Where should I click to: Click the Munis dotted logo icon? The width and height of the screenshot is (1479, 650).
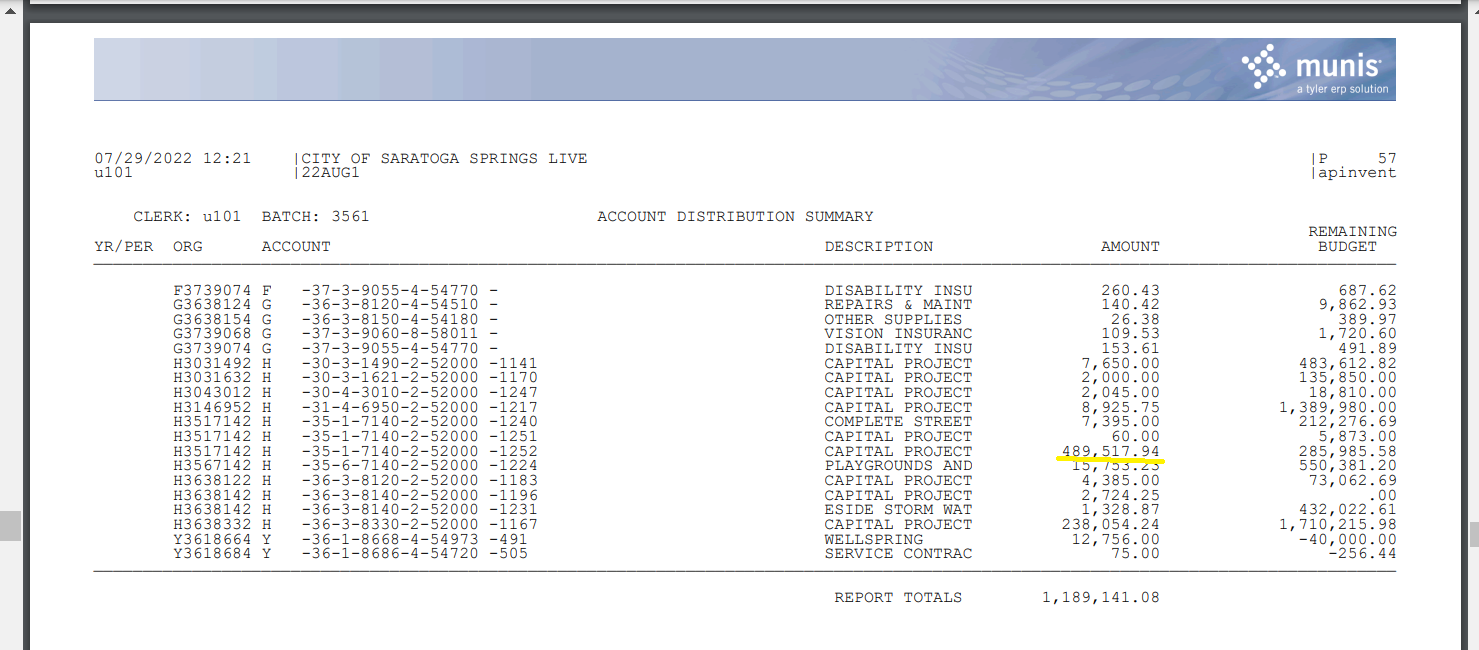click(1264, 66)
